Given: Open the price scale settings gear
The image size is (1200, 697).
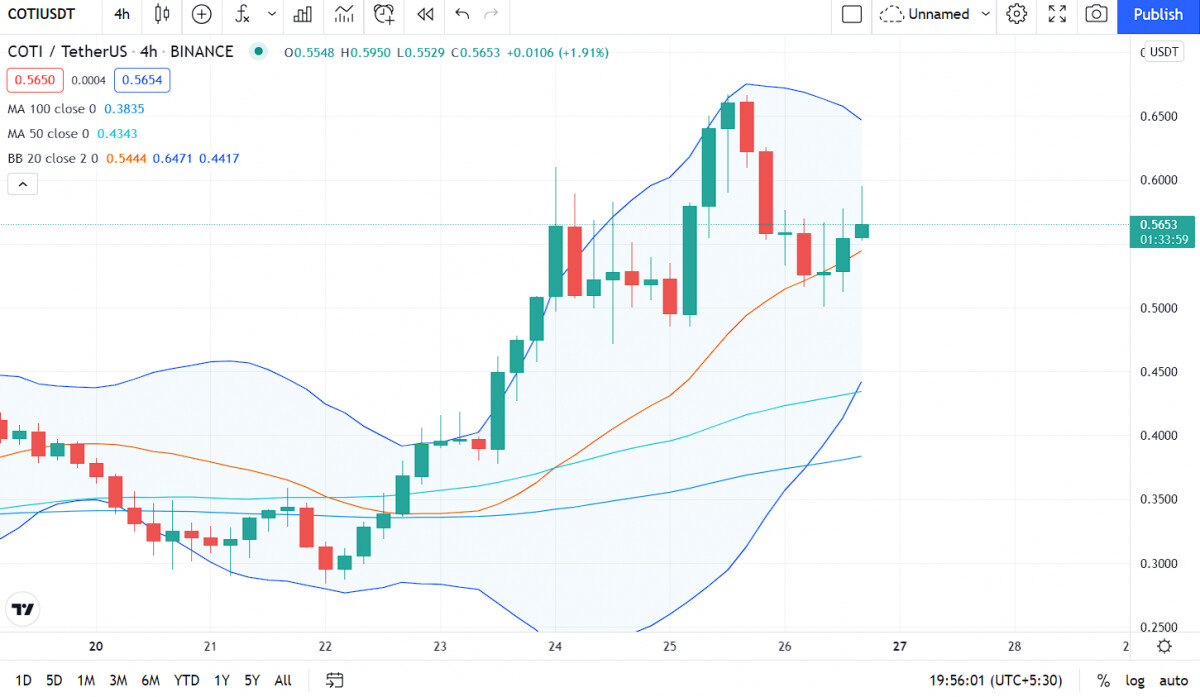Looking at the screenshot, I should (1164, 646).
